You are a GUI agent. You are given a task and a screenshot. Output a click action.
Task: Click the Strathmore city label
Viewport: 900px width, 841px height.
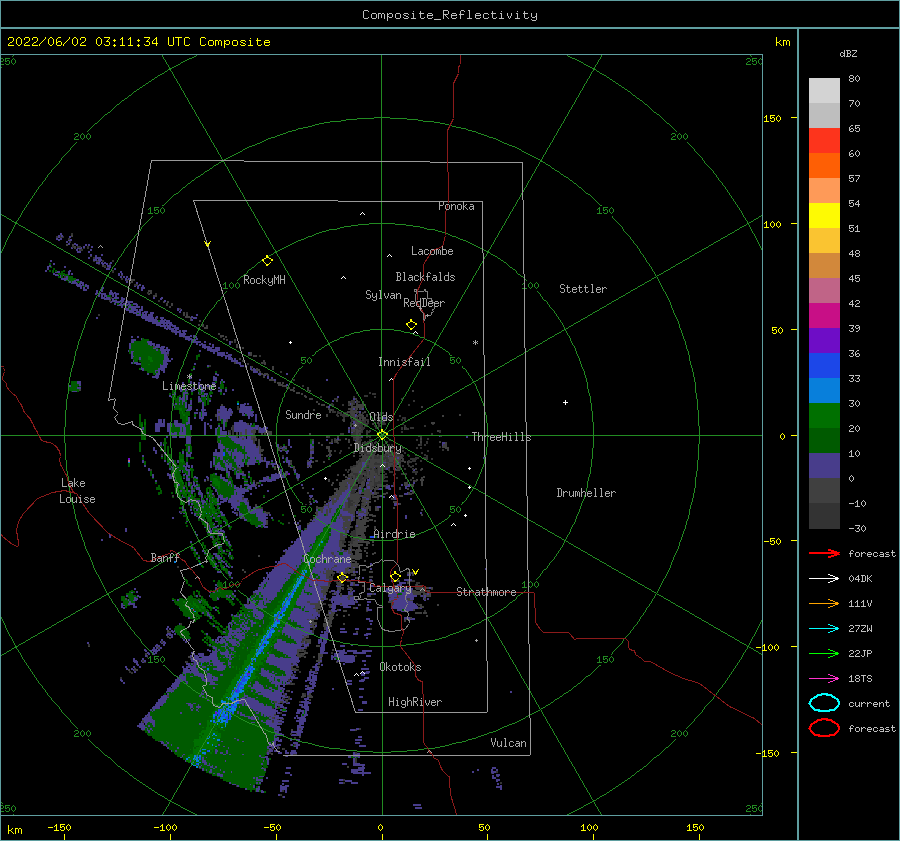(x=486, y=592)
